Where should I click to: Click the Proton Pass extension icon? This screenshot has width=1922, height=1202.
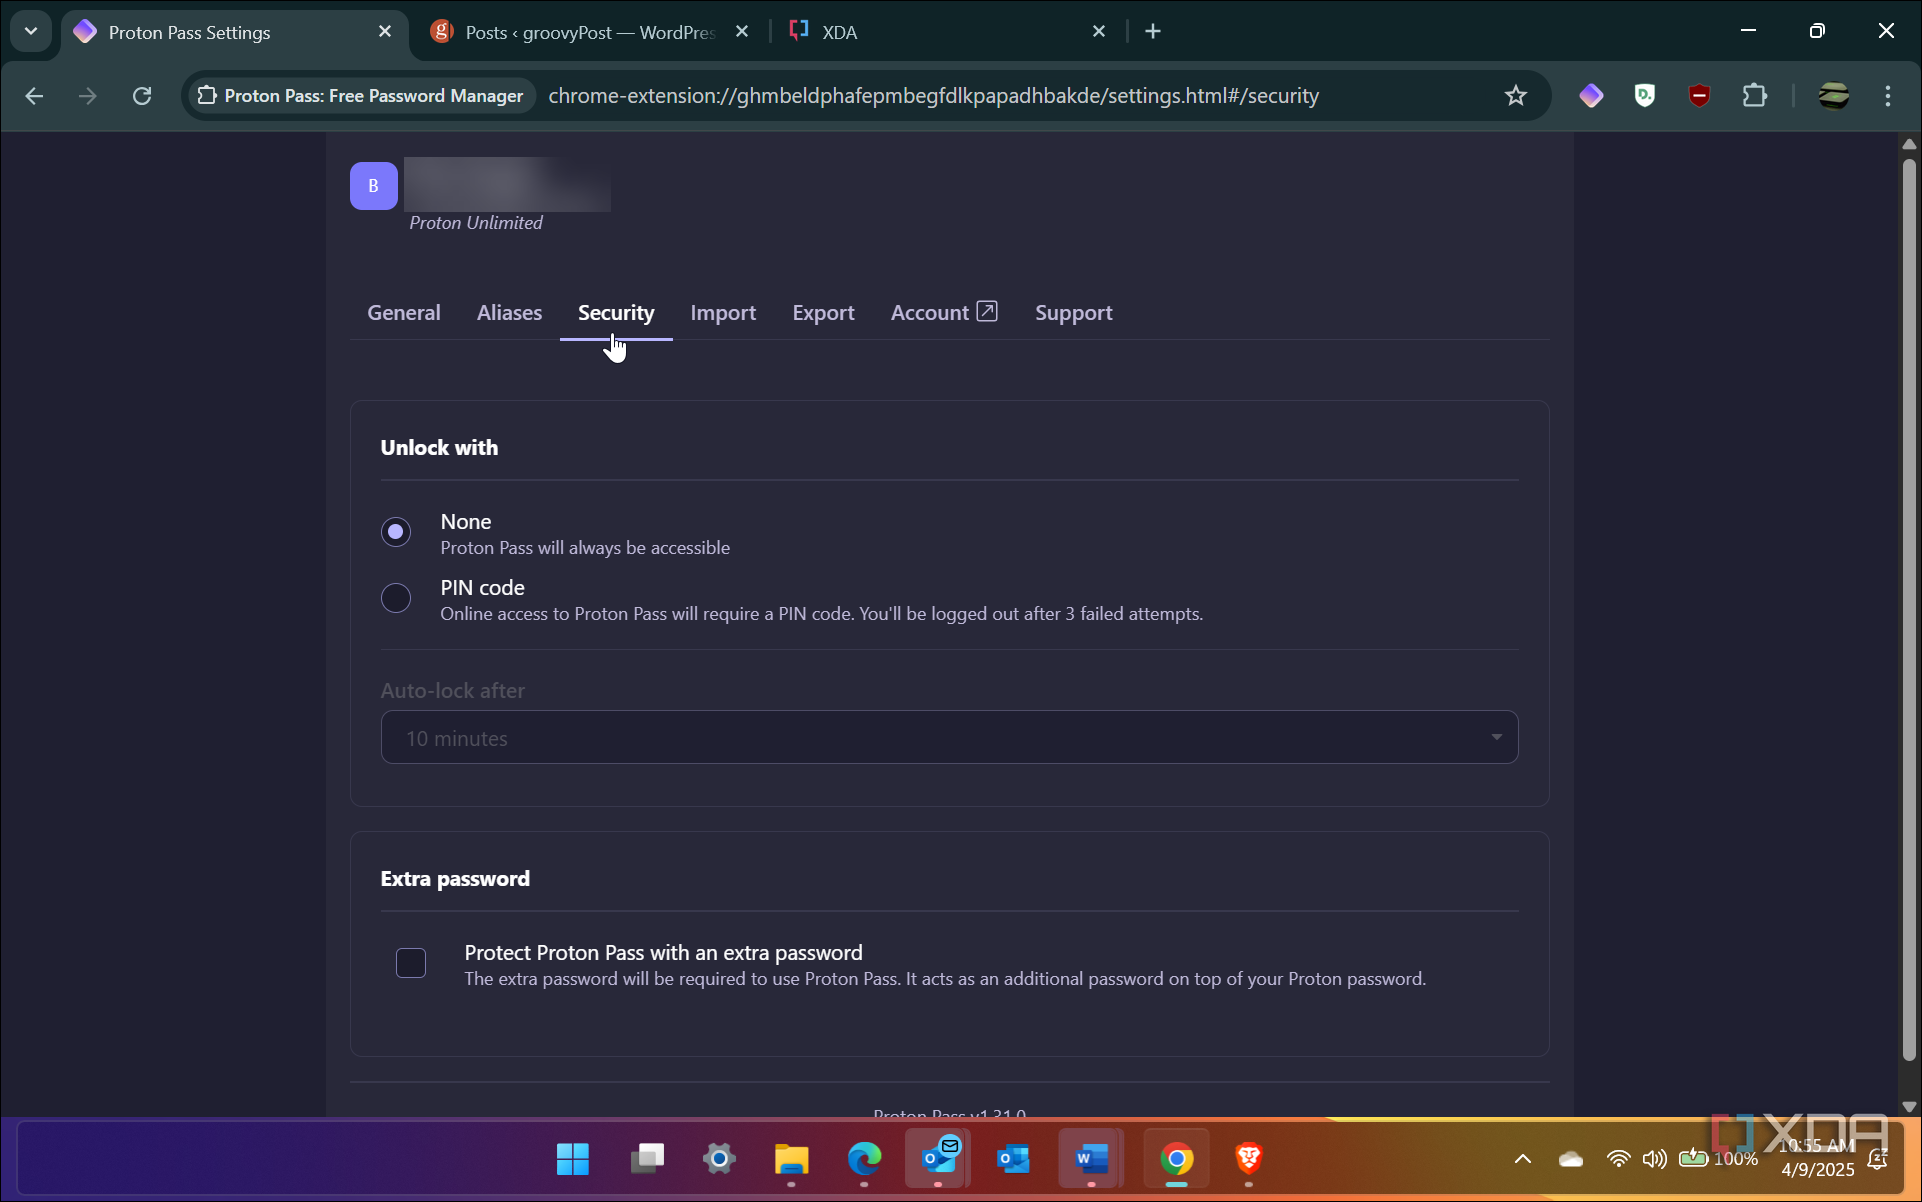pos(1591,96)
